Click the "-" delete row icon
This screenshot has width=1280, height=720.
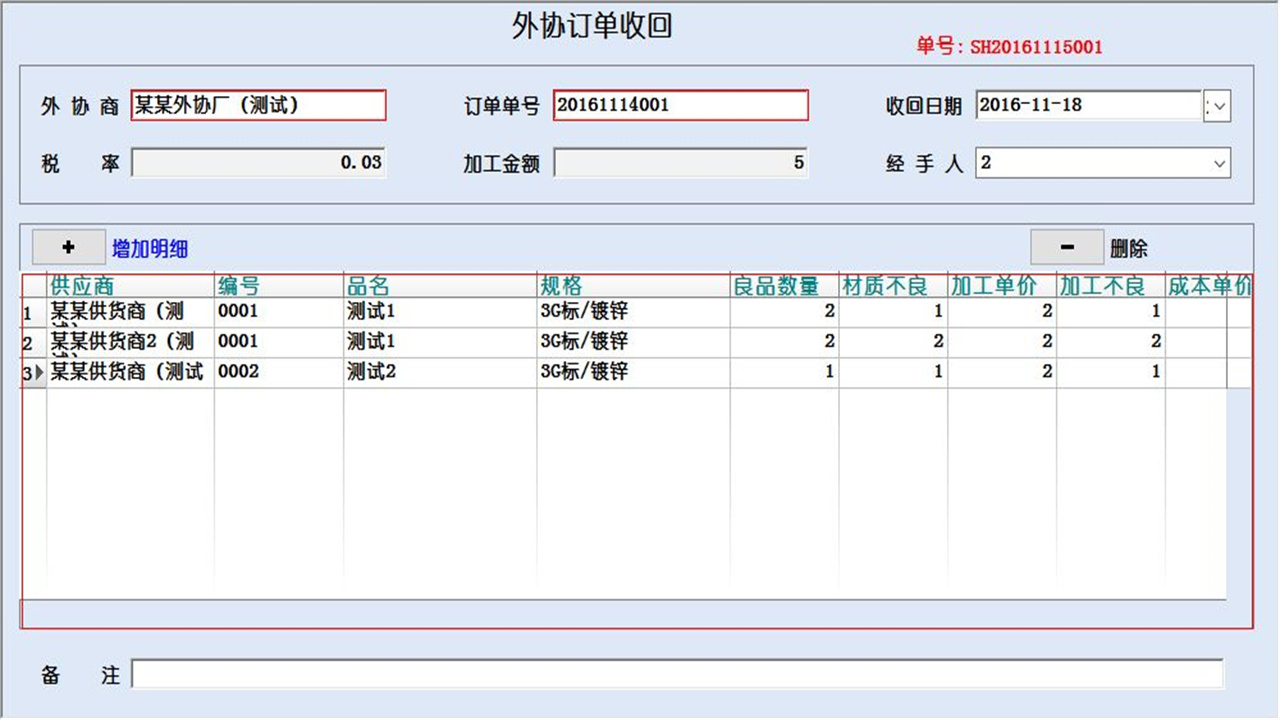pos(1066,246)
